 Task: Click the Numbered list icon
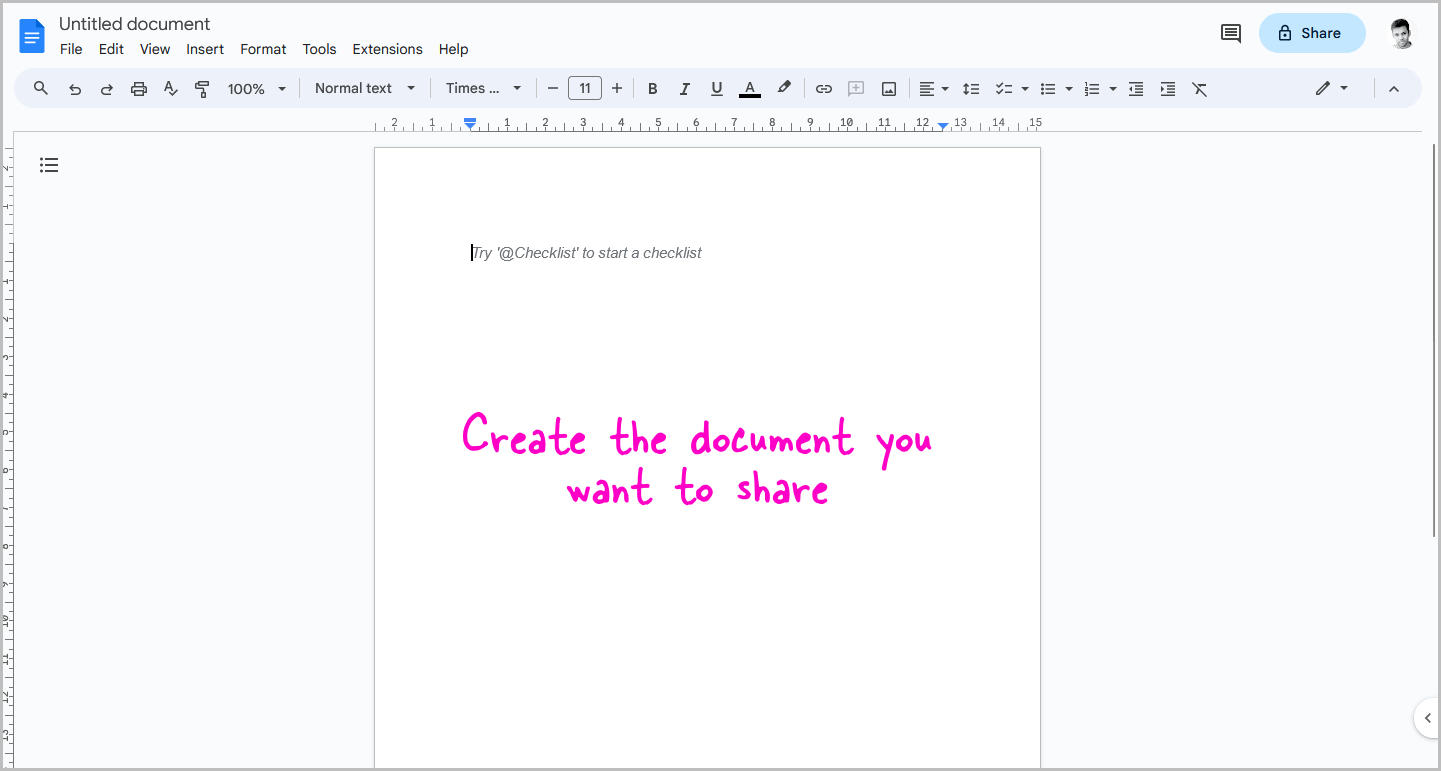1092,89
